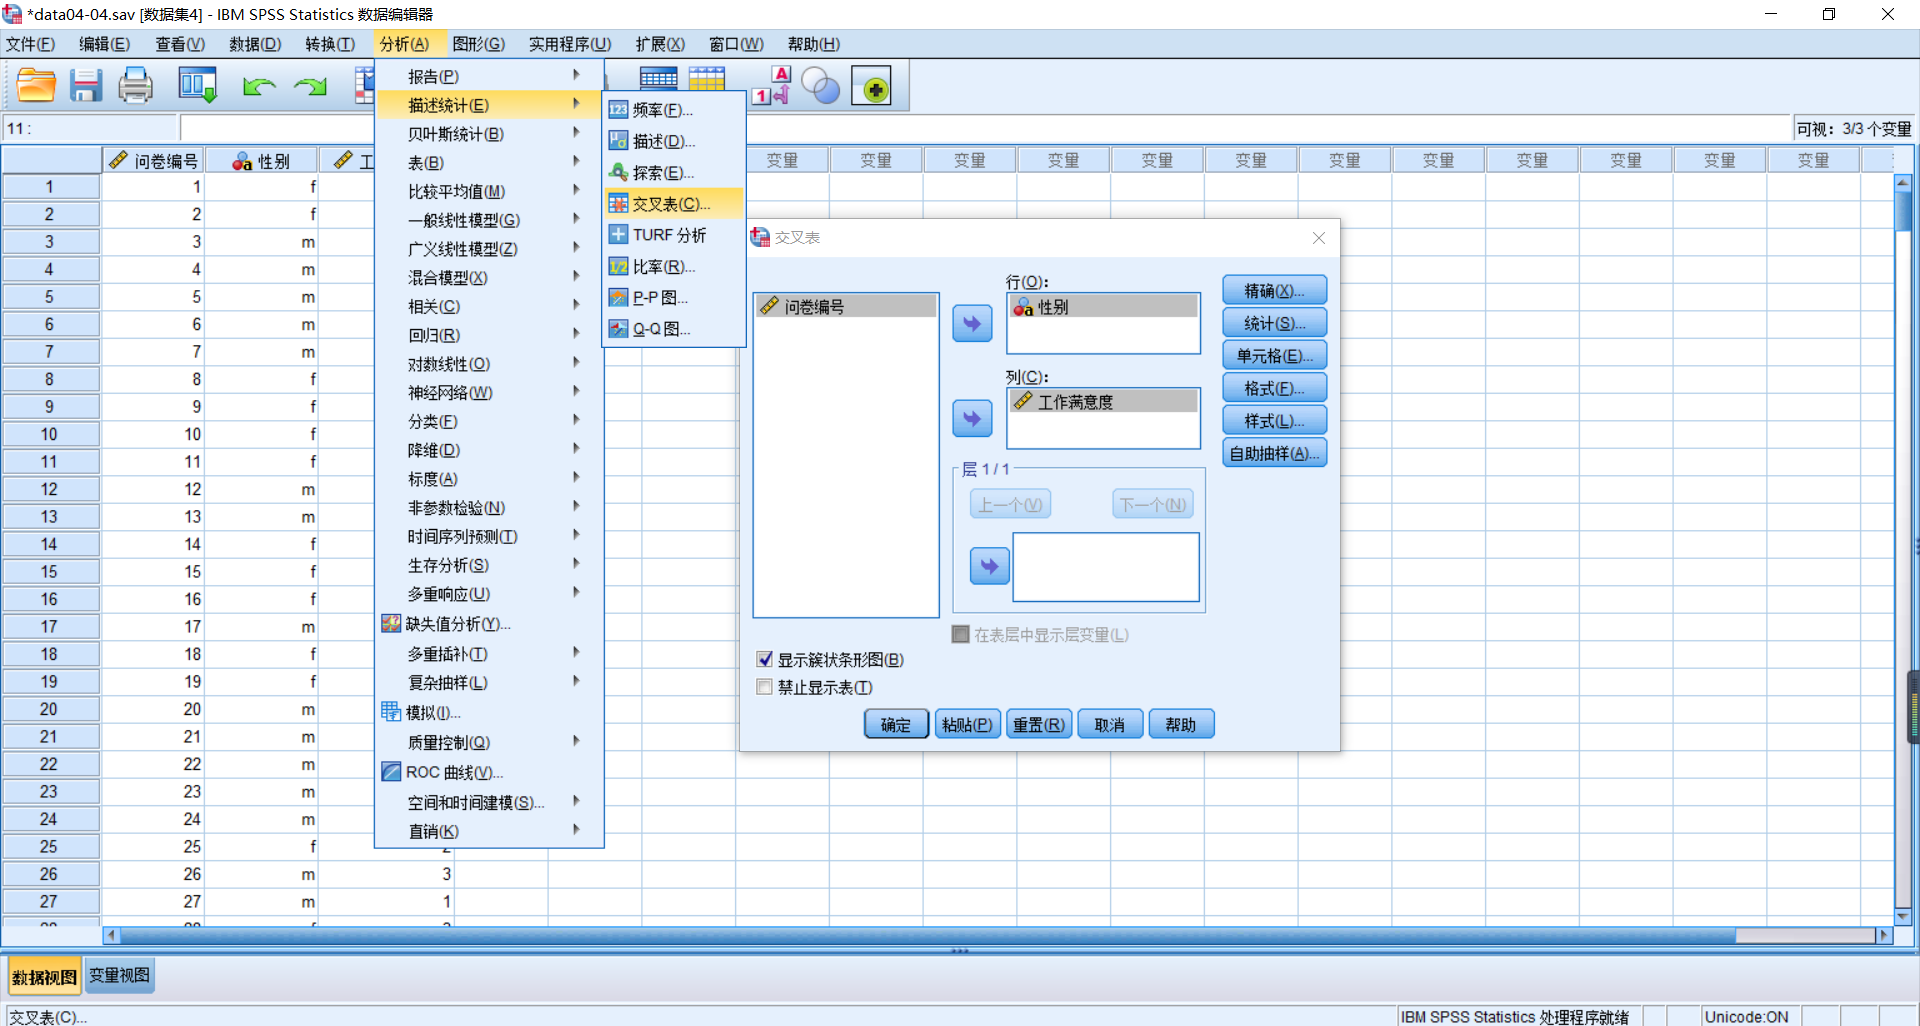Open 格式(F)... options

[1275, 388]
